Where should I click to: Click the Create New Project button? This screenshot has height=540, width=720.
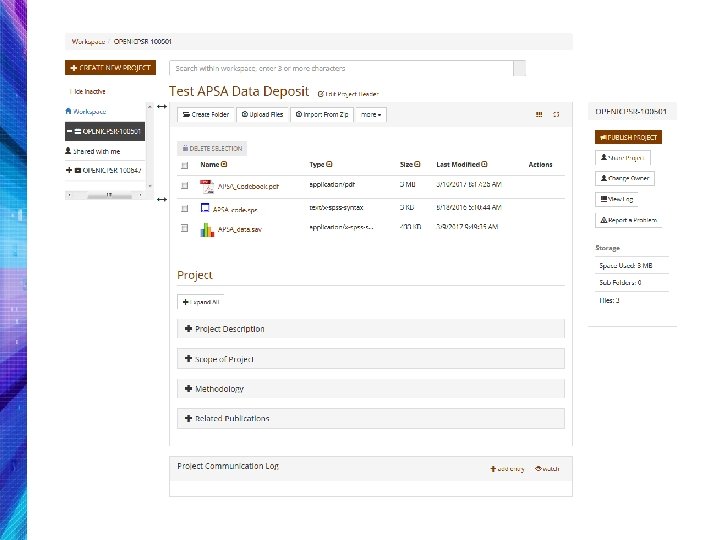(110, 68)
